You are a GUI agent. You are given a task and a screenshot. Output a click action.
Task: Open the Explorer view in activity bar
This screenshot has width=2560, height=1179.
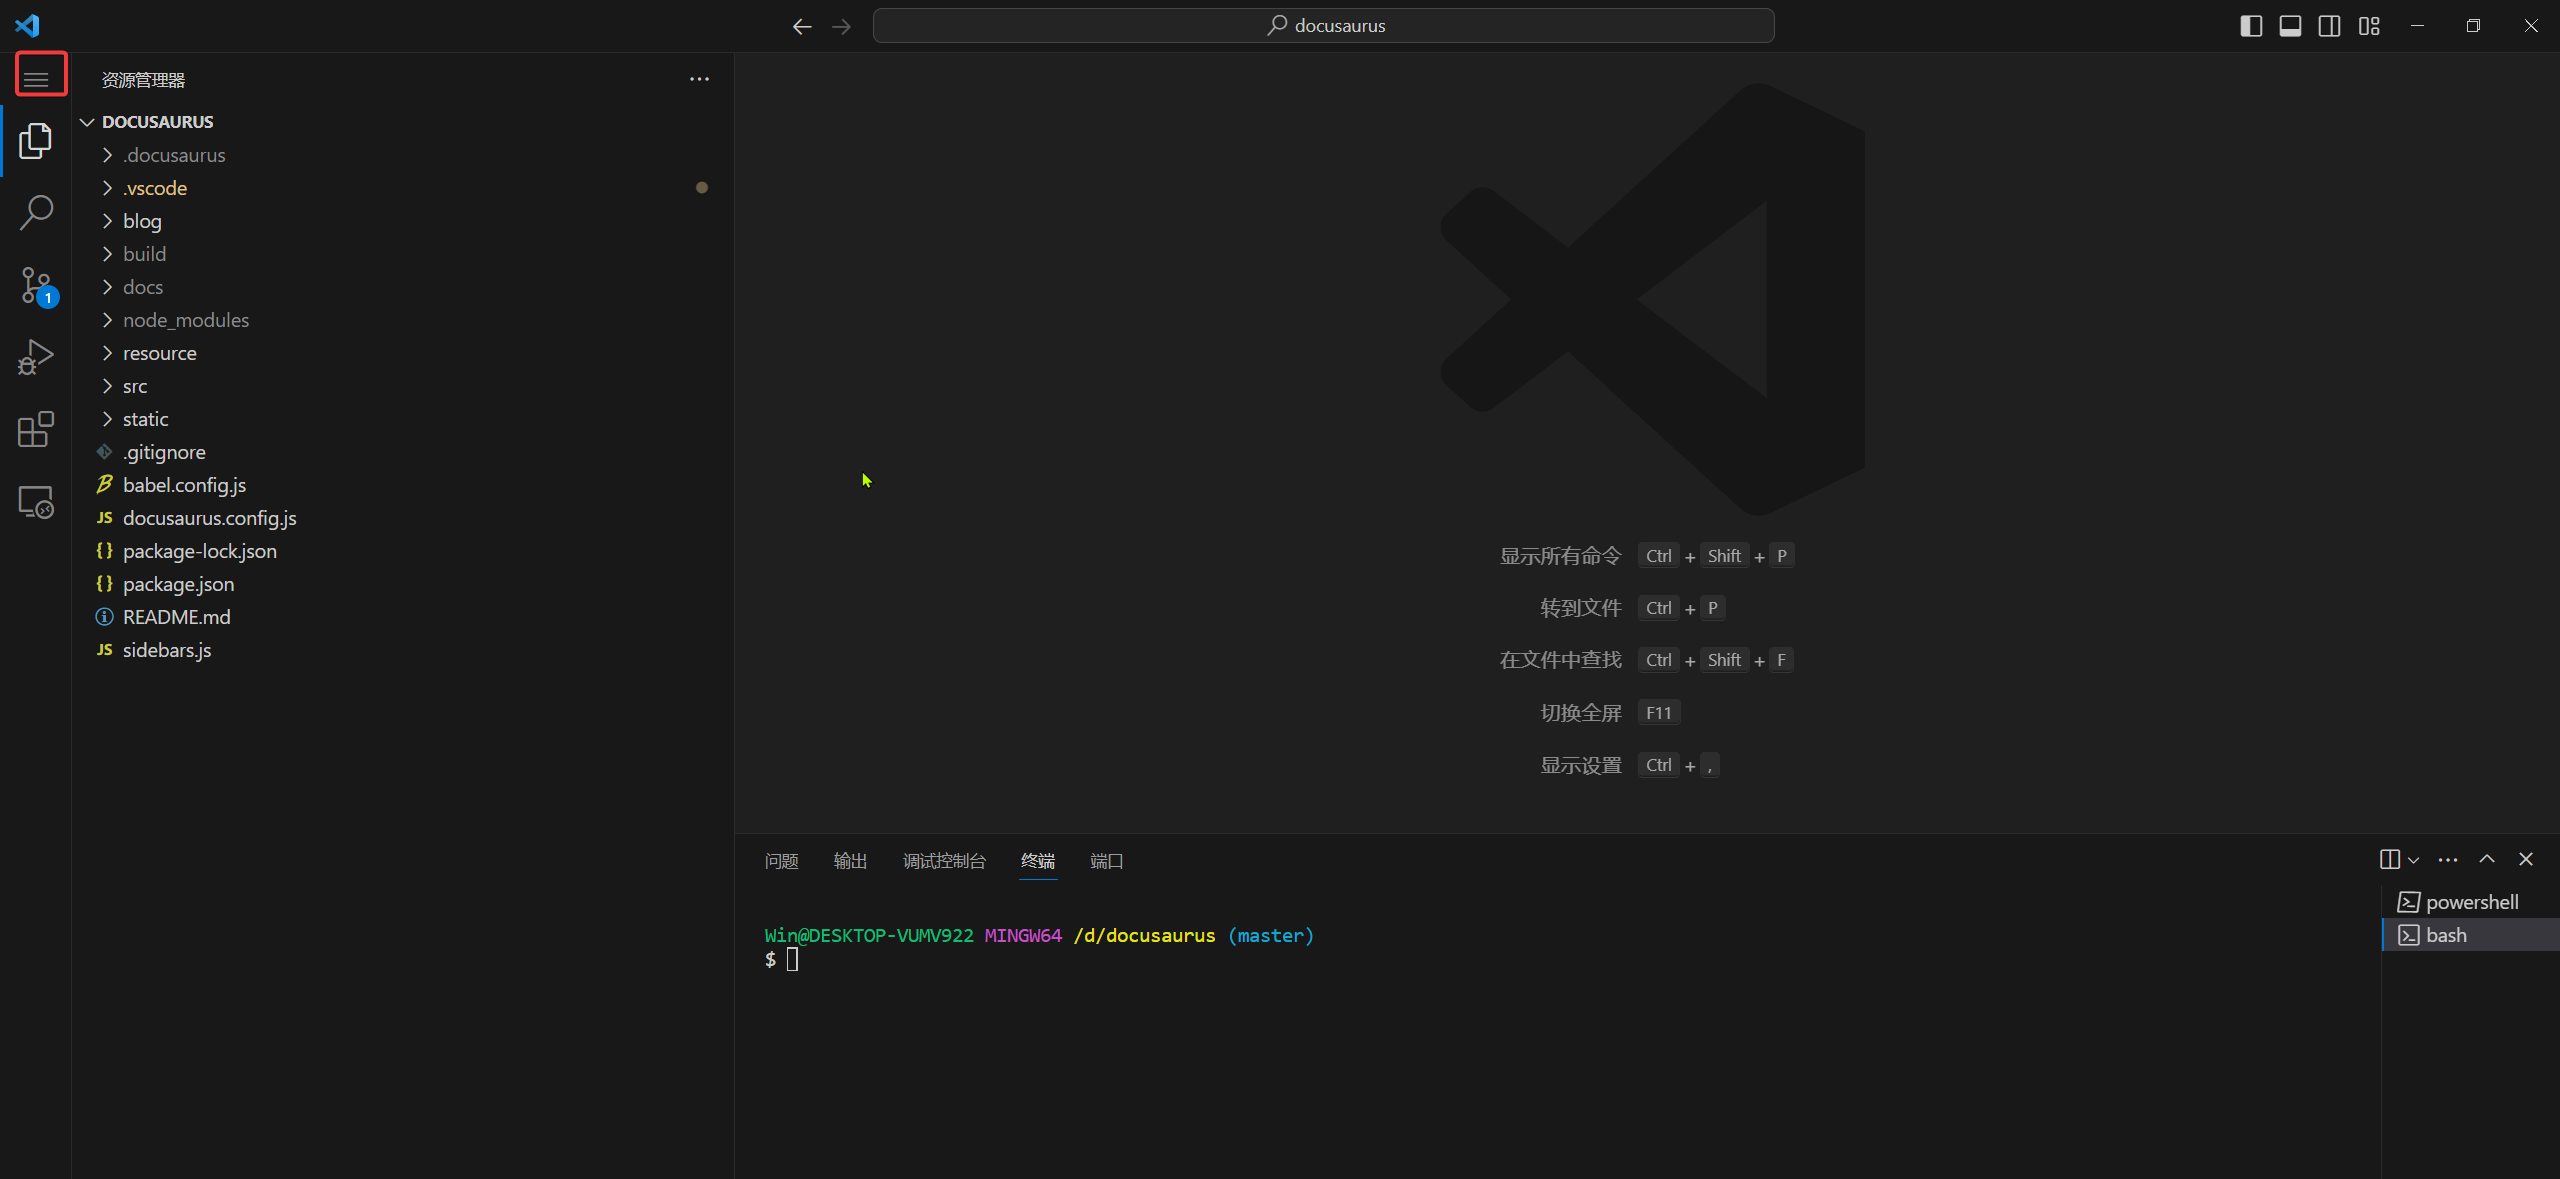[36, 141]
